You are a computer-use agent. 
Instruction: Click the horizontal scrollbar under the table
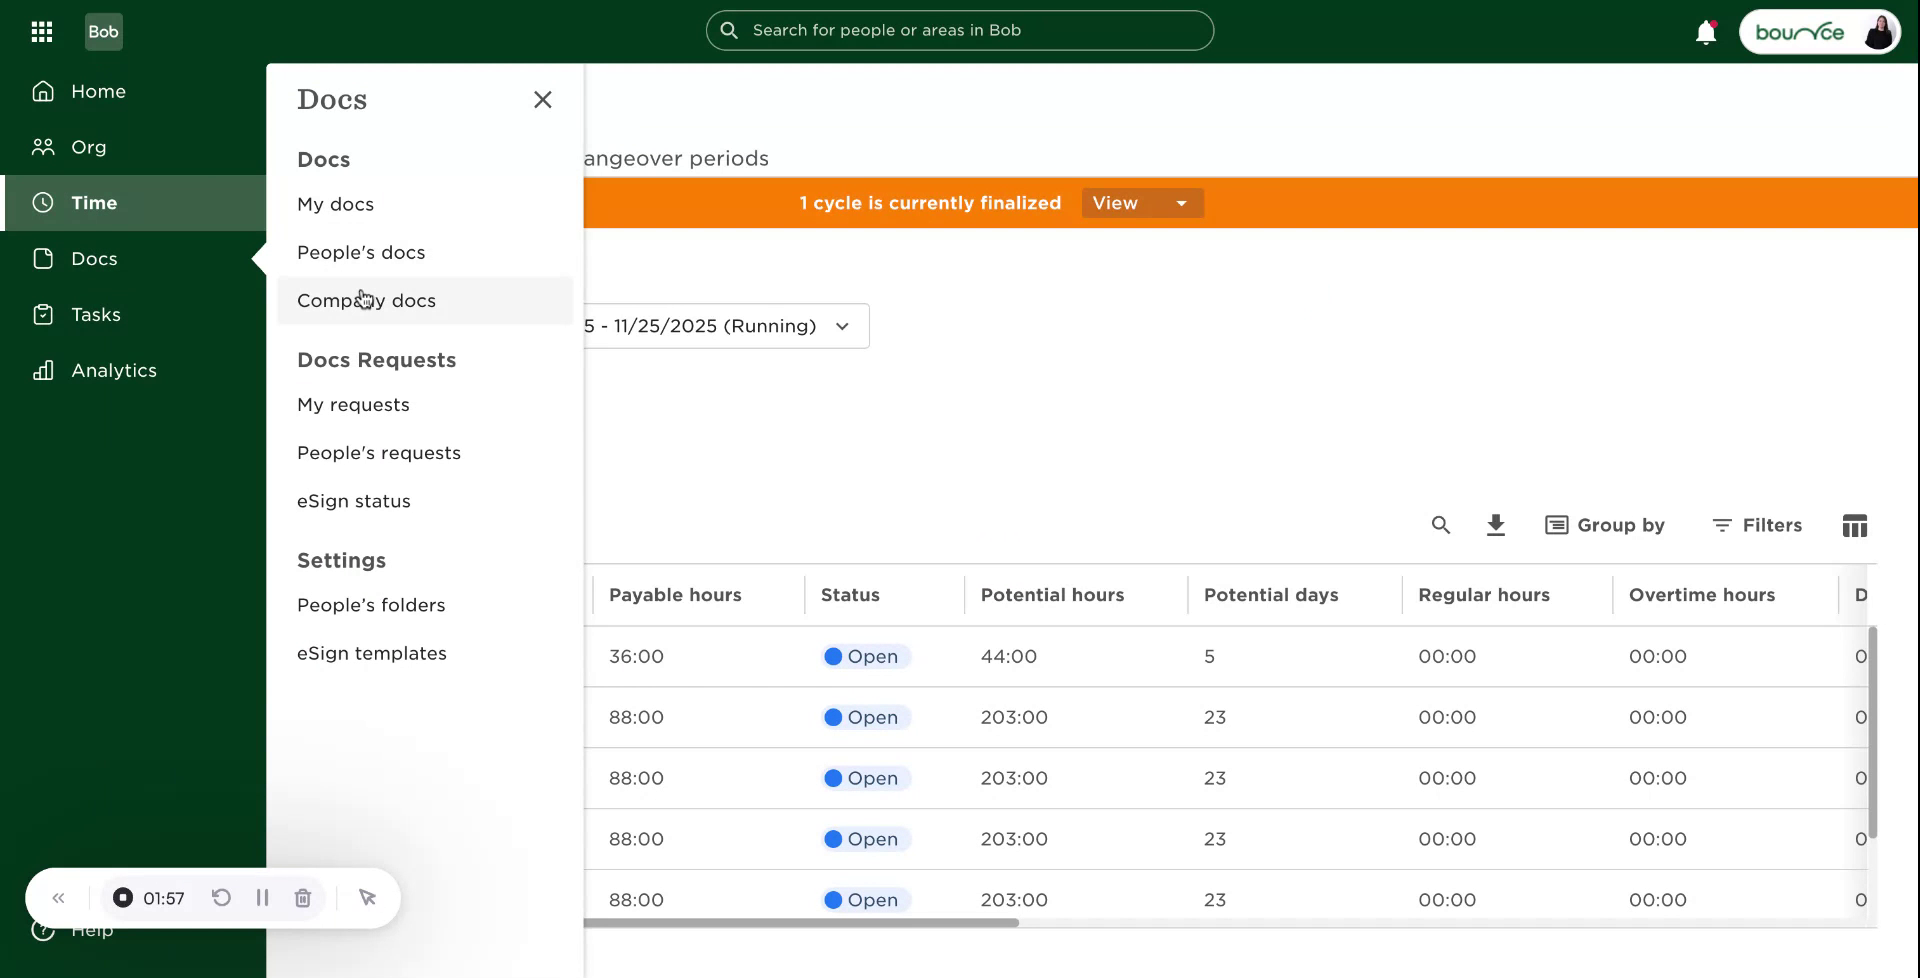point(800,923)
